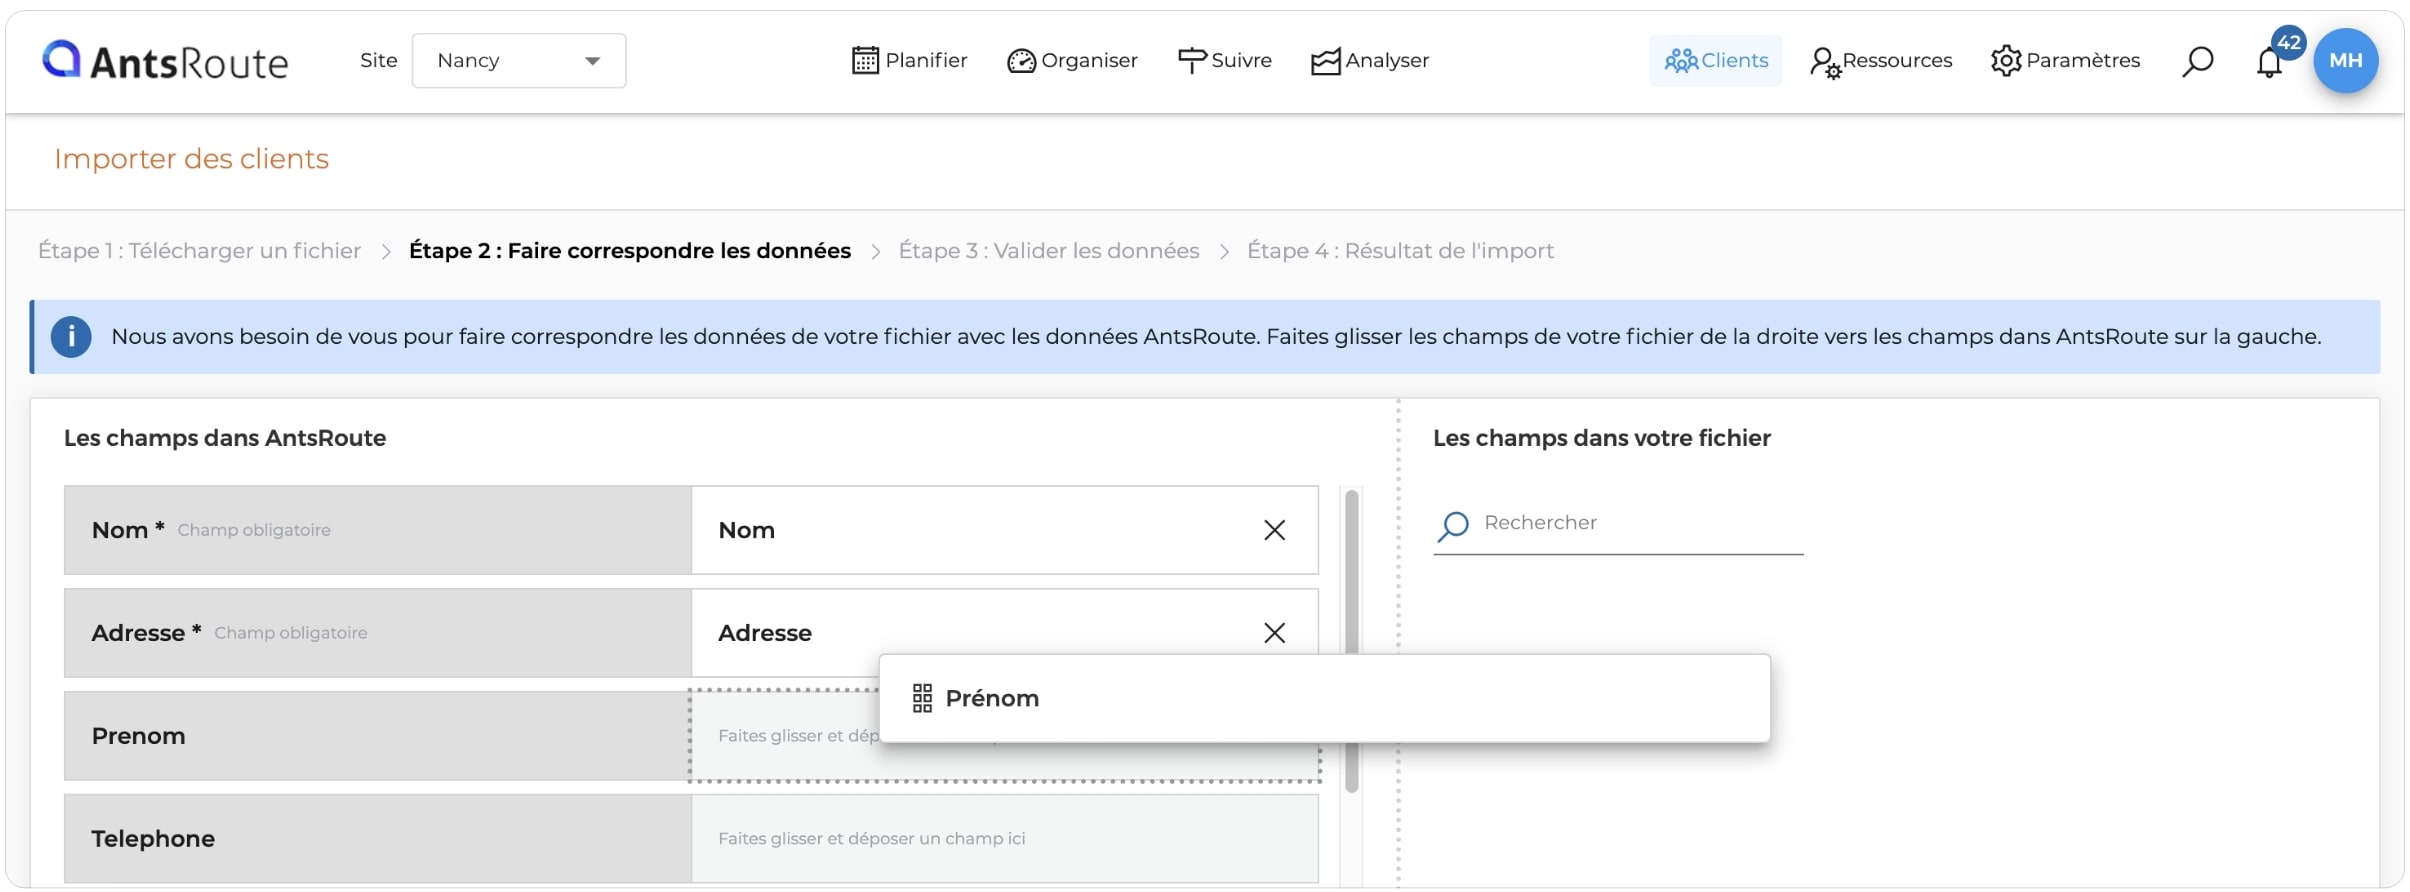Click Les champs dans AntsRoute heading
Viewport: 2410px width, 892px height.
[225, 438]
